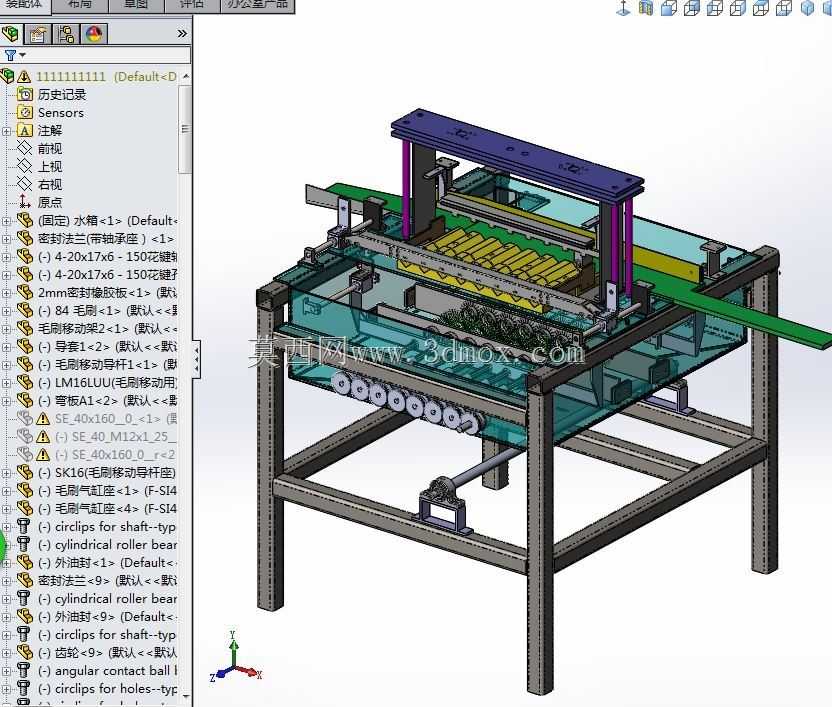Select the Back view cube icon
The height and width of the screenshot is (707, 832).
pyautogui.click(x=692, y=7)
